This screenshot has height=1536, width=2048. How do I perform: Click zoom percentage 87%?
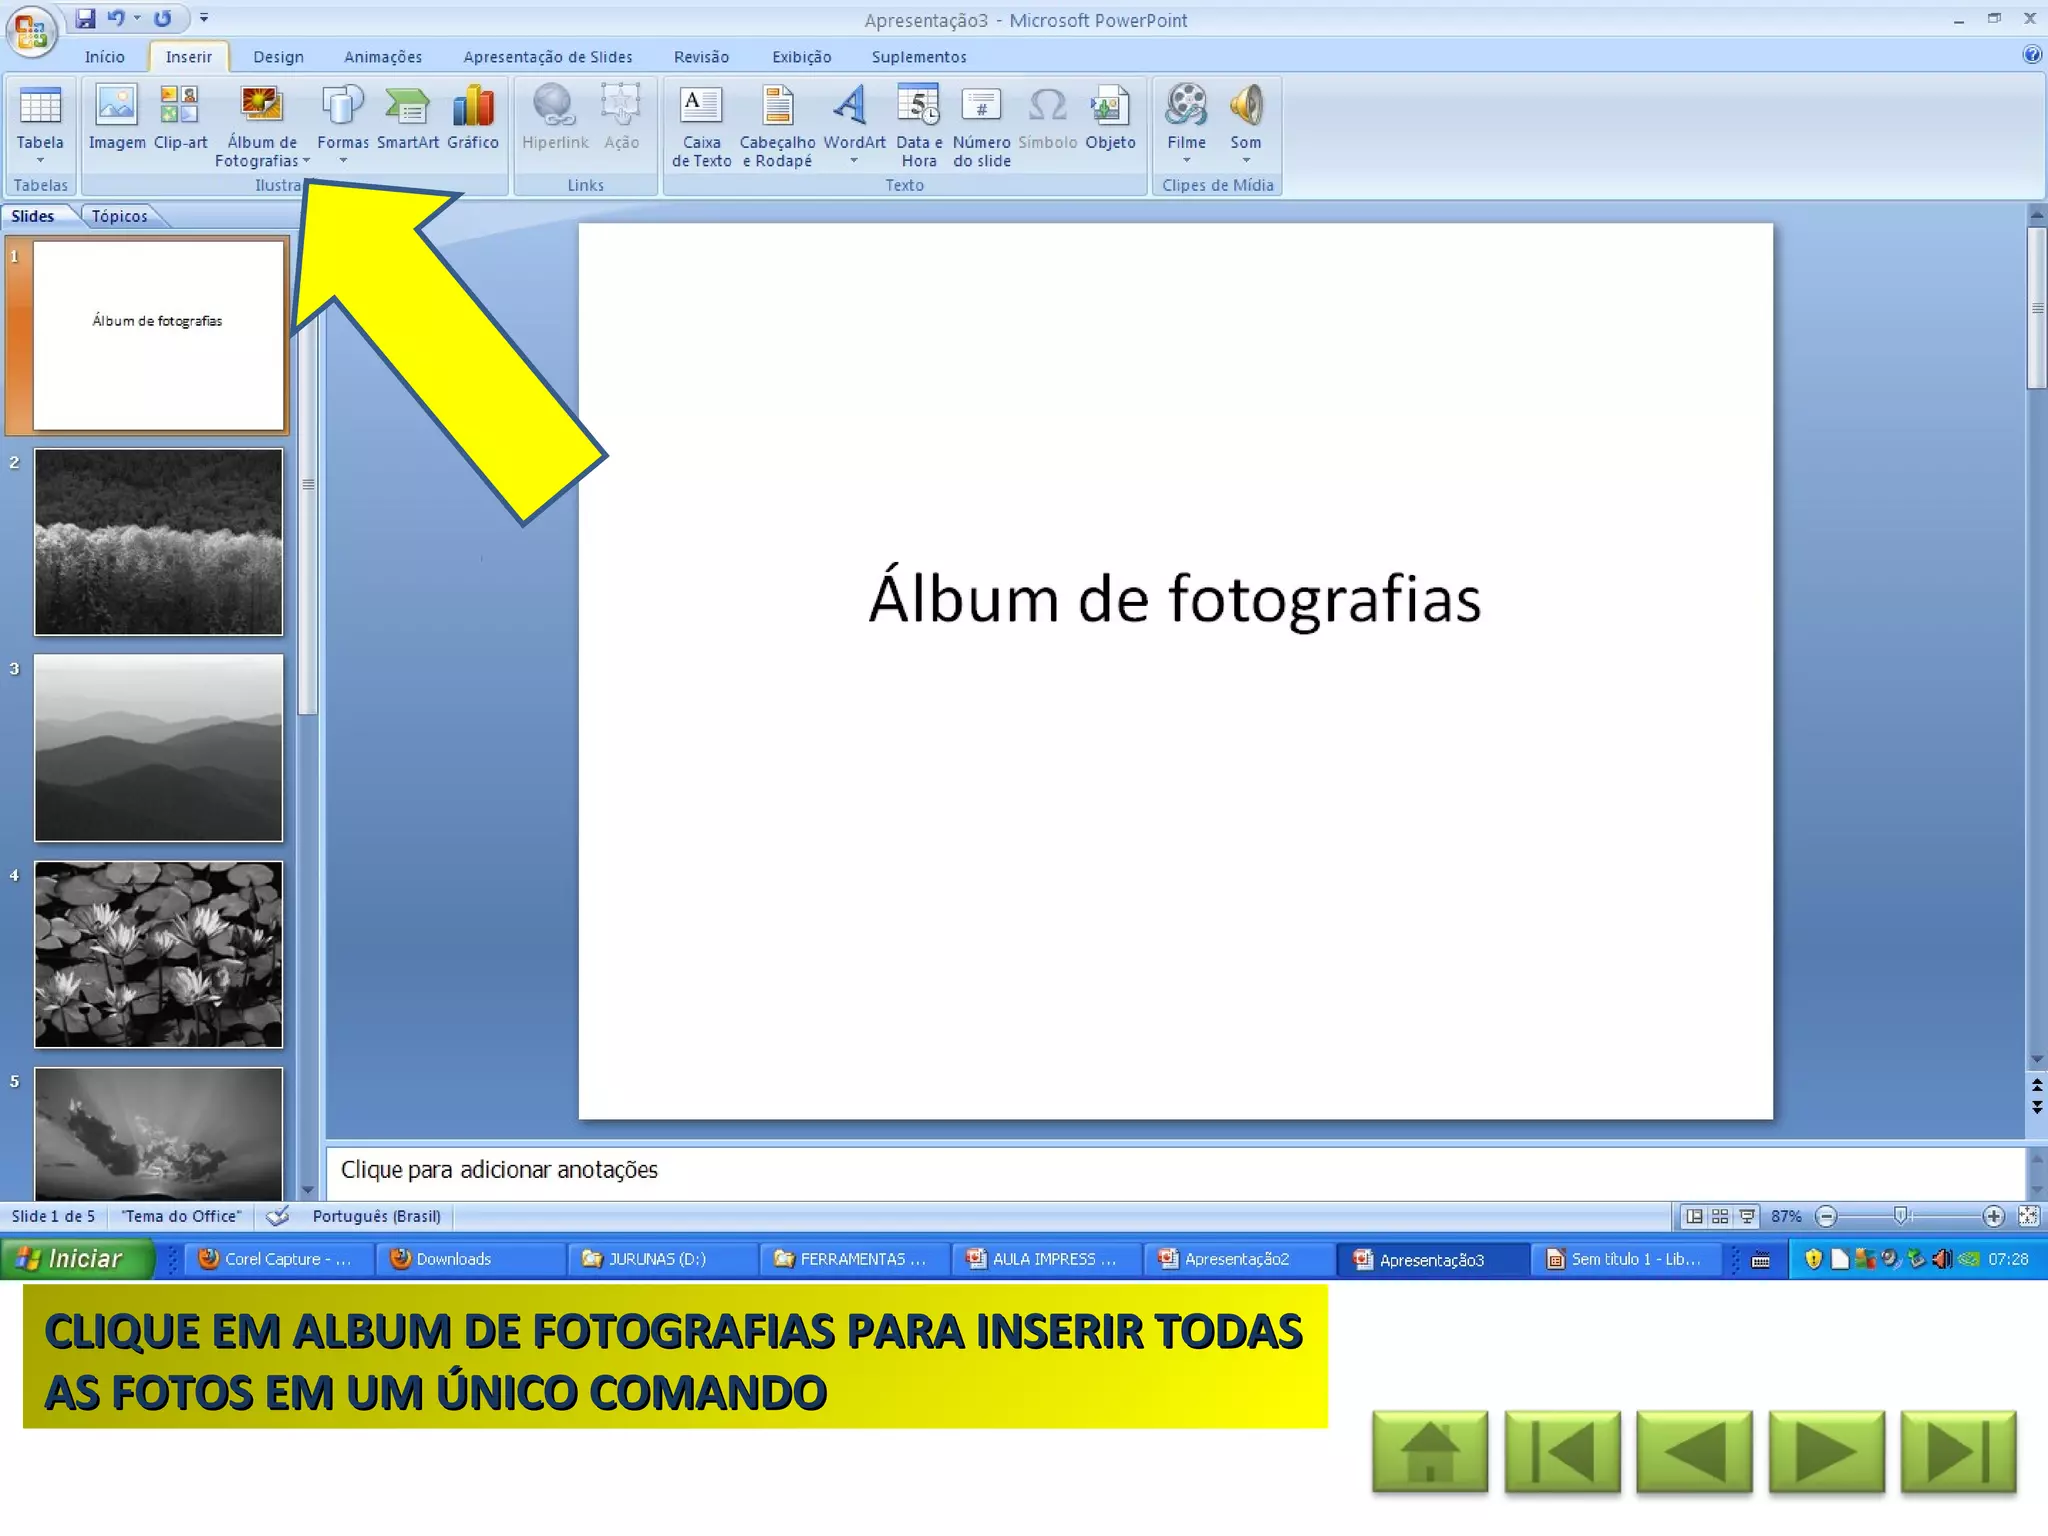pos(1786,1216)
